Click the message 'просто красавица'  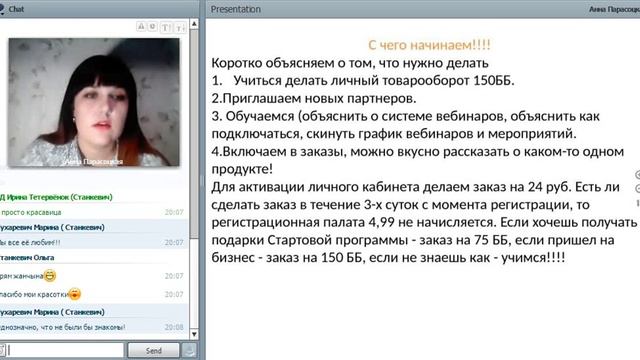[31, 212]
